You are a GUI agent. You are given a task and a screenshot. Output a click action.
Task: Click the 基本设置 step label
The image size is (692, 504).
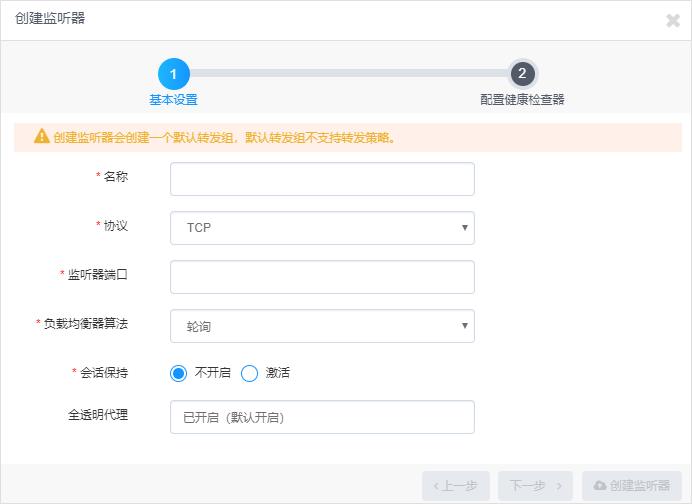173,100
